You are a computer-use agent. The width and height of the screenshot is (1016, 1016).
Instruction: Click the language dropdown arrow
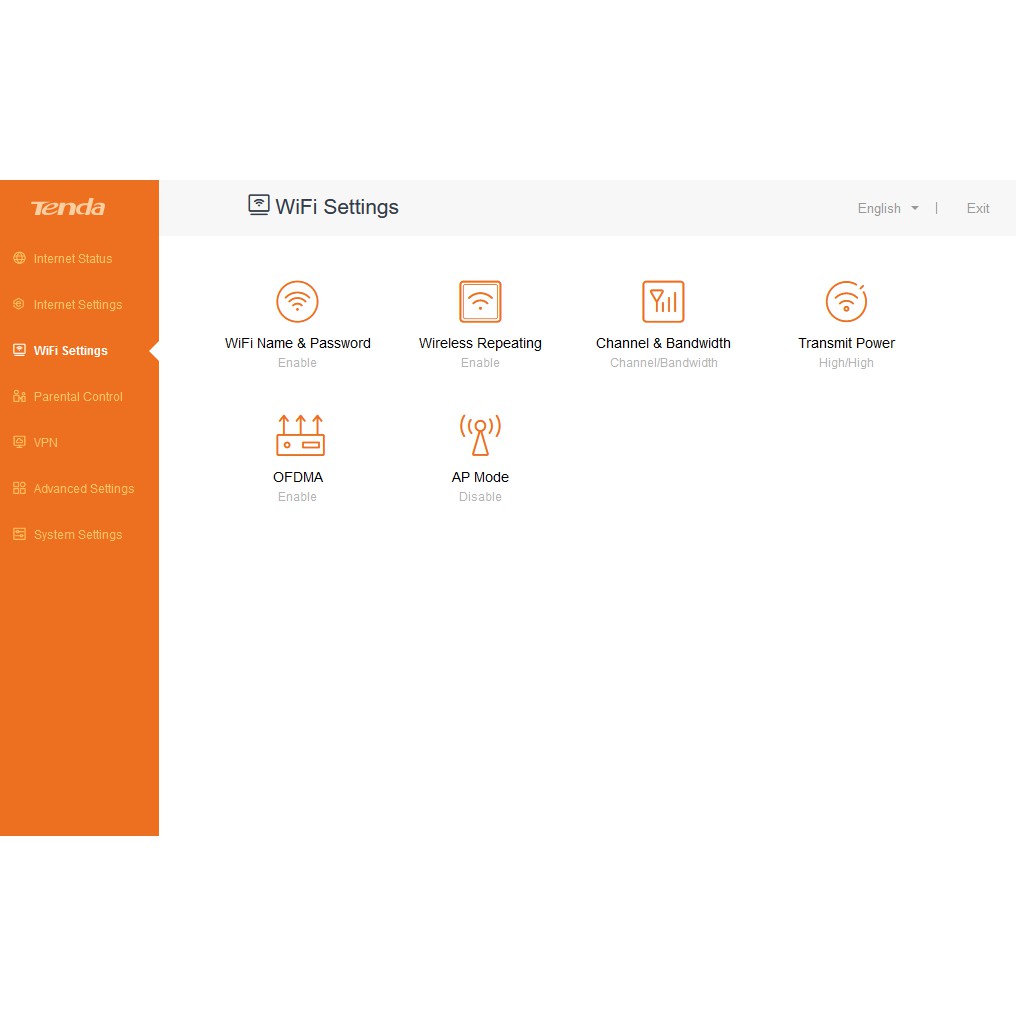(915, 209)
